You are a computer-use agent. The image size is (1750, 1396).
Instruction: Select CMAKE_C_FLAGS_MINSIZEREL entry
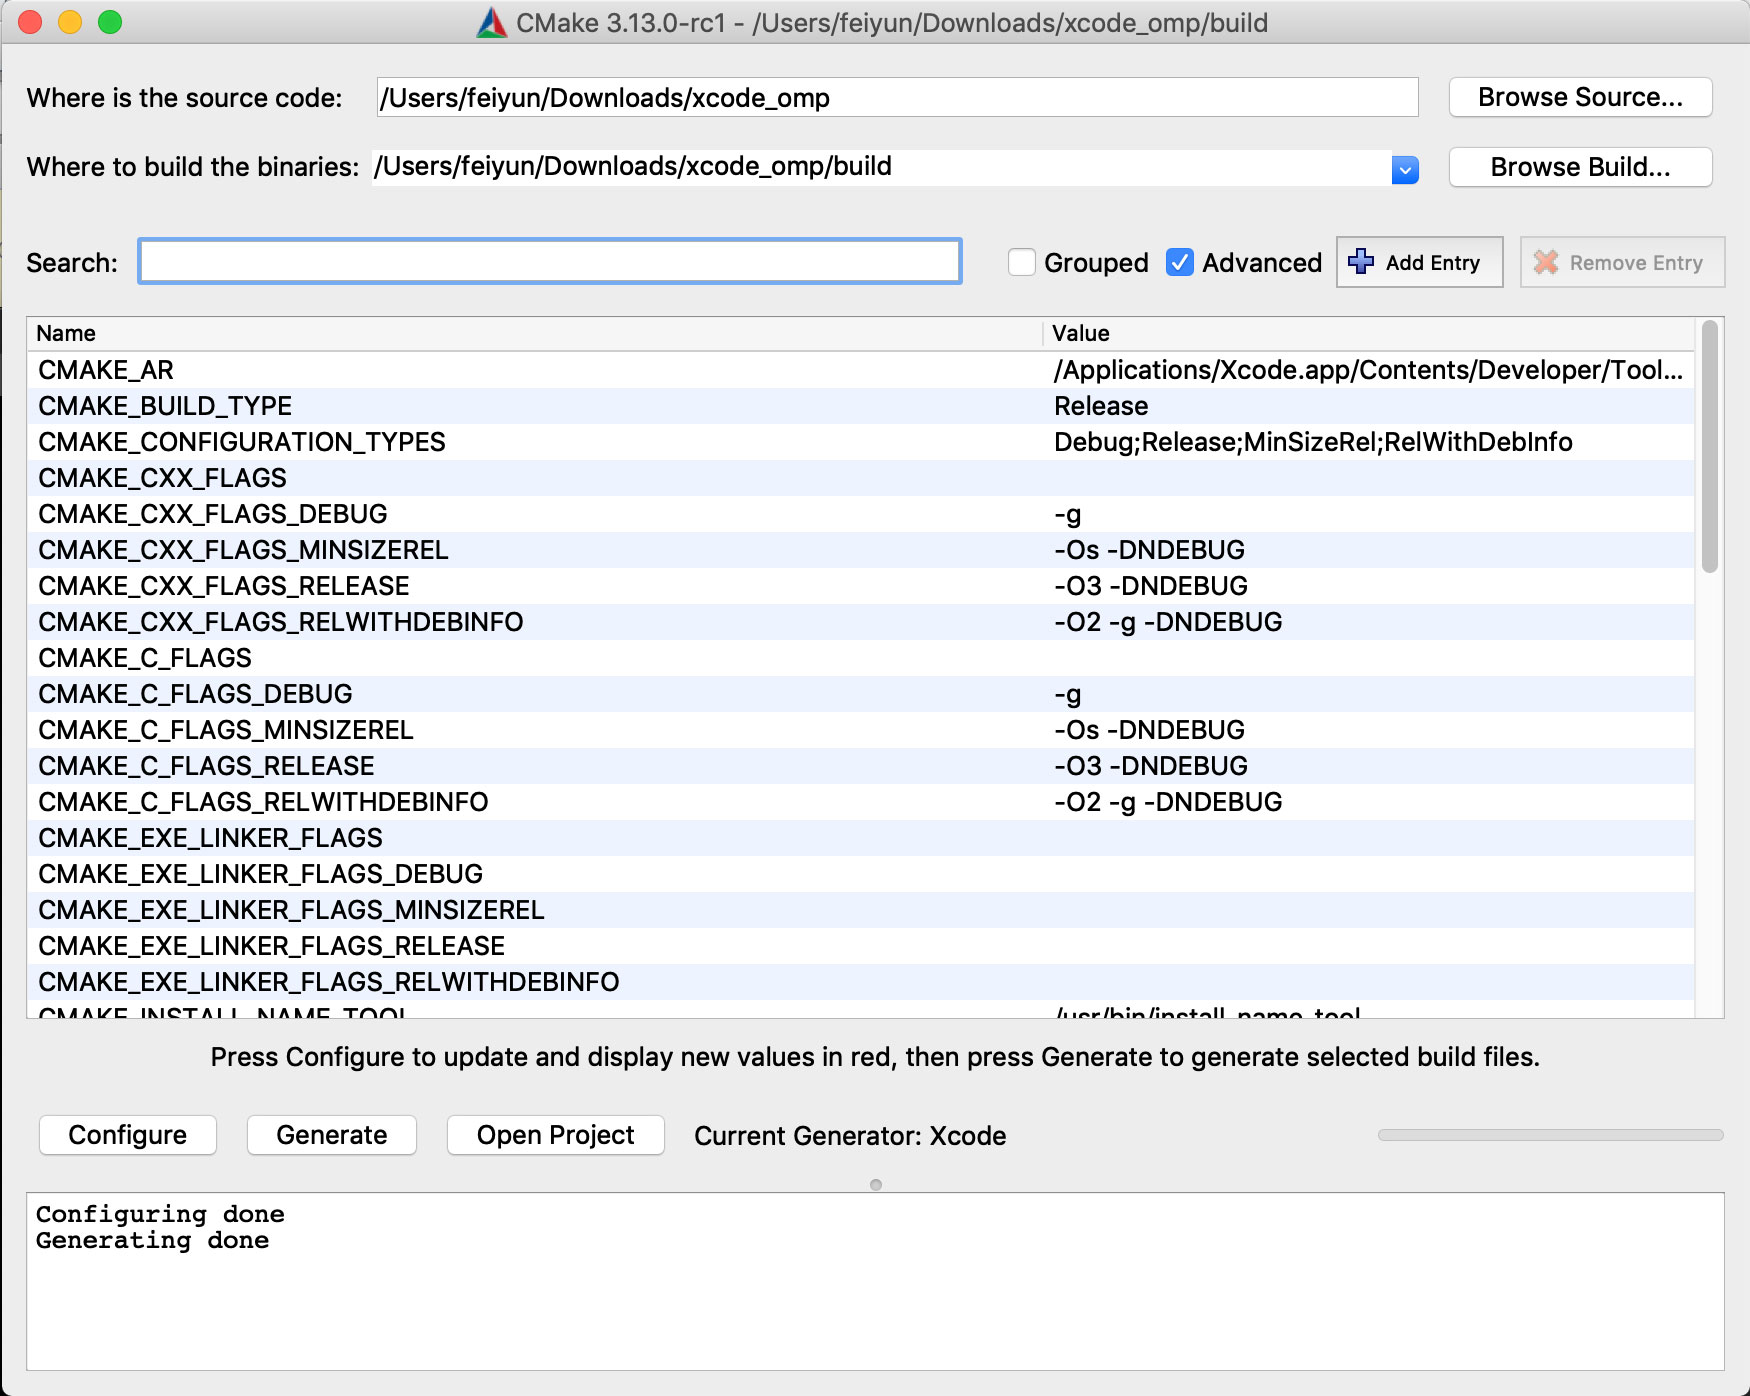coord(226,730)
